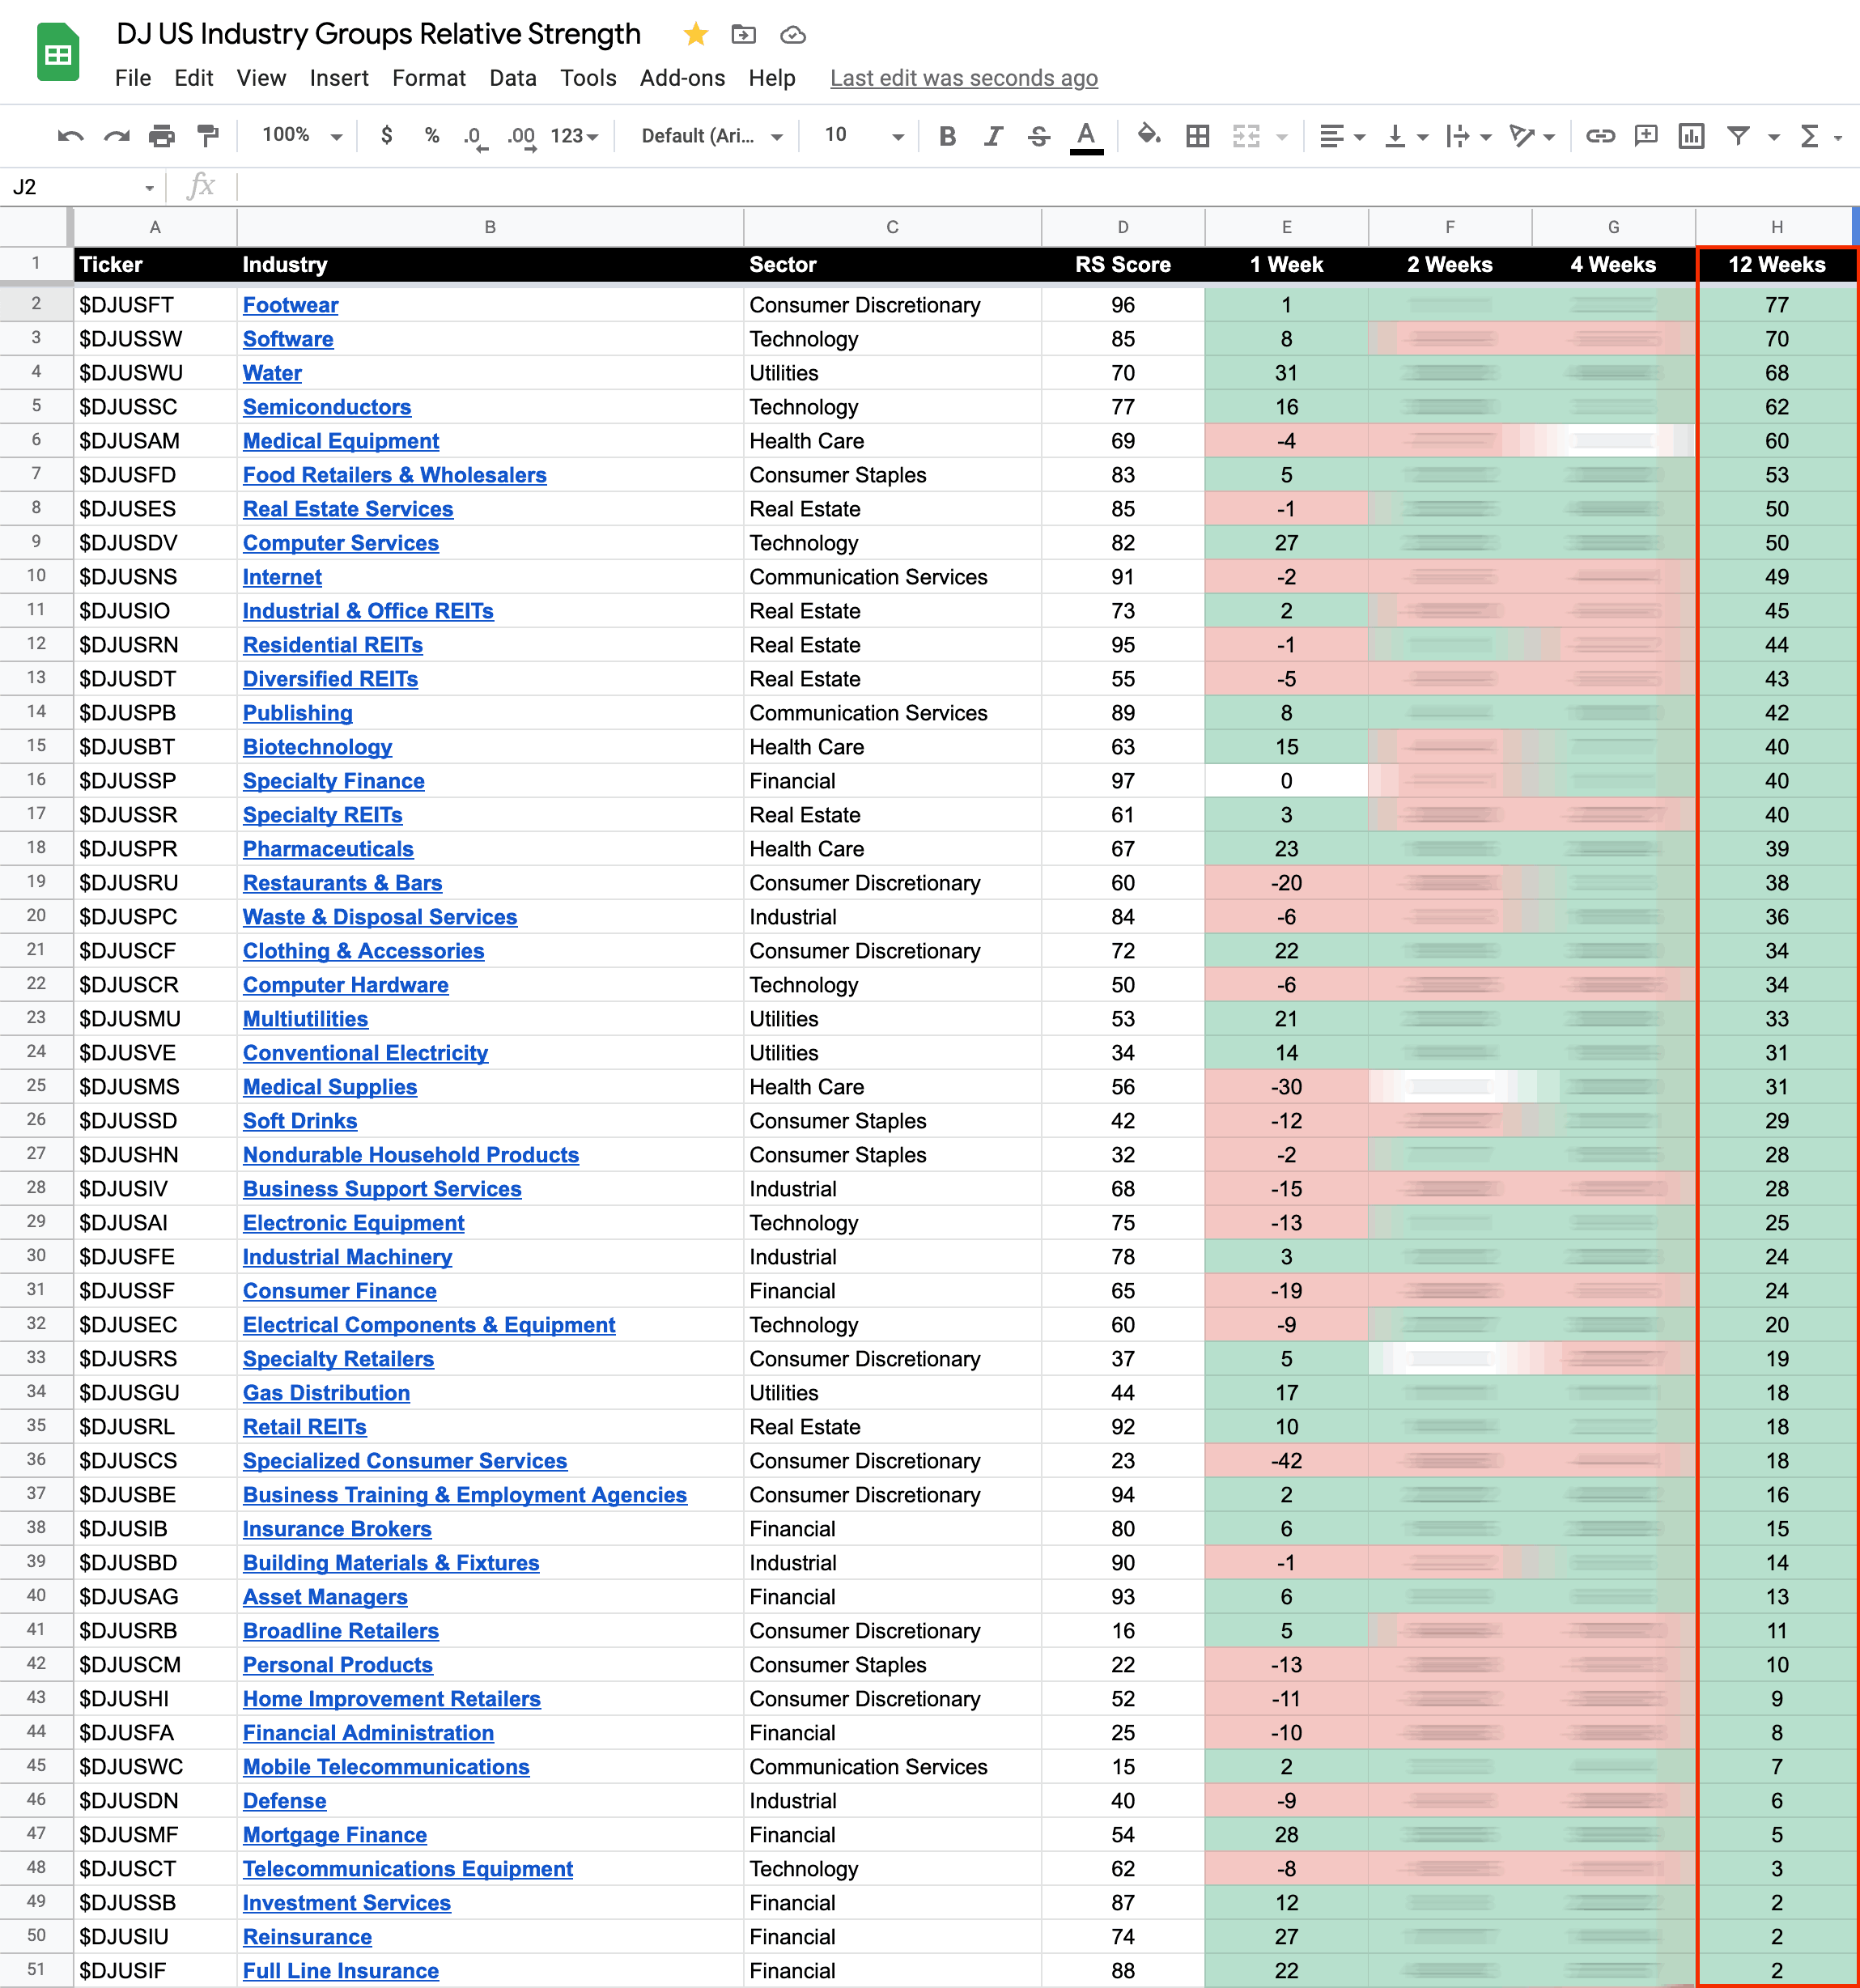Open the Add-ons menu
This screenshot has width=1860, height=1988.
pyautogui.click(x=682, y=78)
